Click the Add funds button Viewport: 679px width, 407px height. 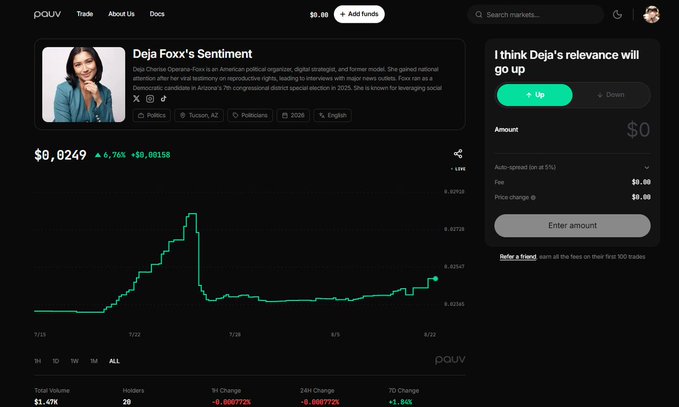click(x=359, y=14)
